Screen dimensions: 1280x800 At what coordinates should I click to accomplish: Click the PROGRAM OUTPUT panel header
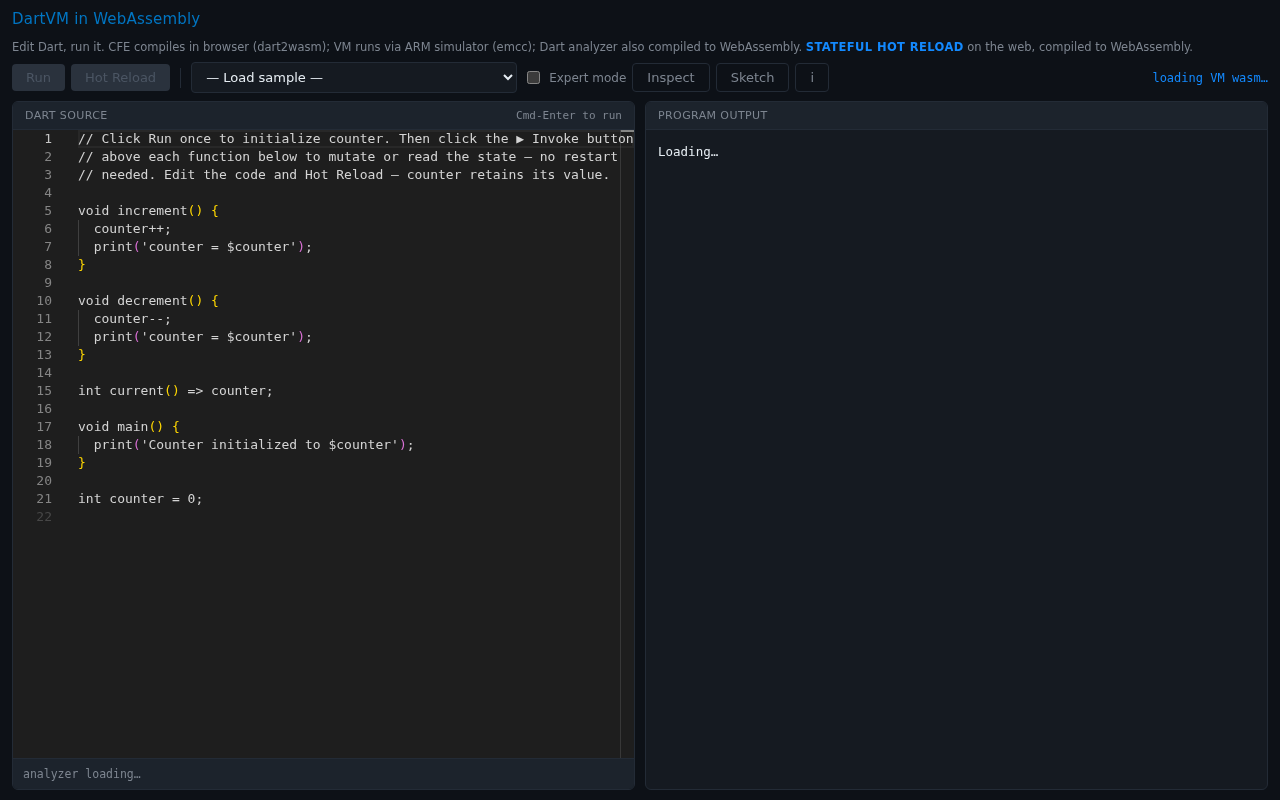(x=713, y=116)
